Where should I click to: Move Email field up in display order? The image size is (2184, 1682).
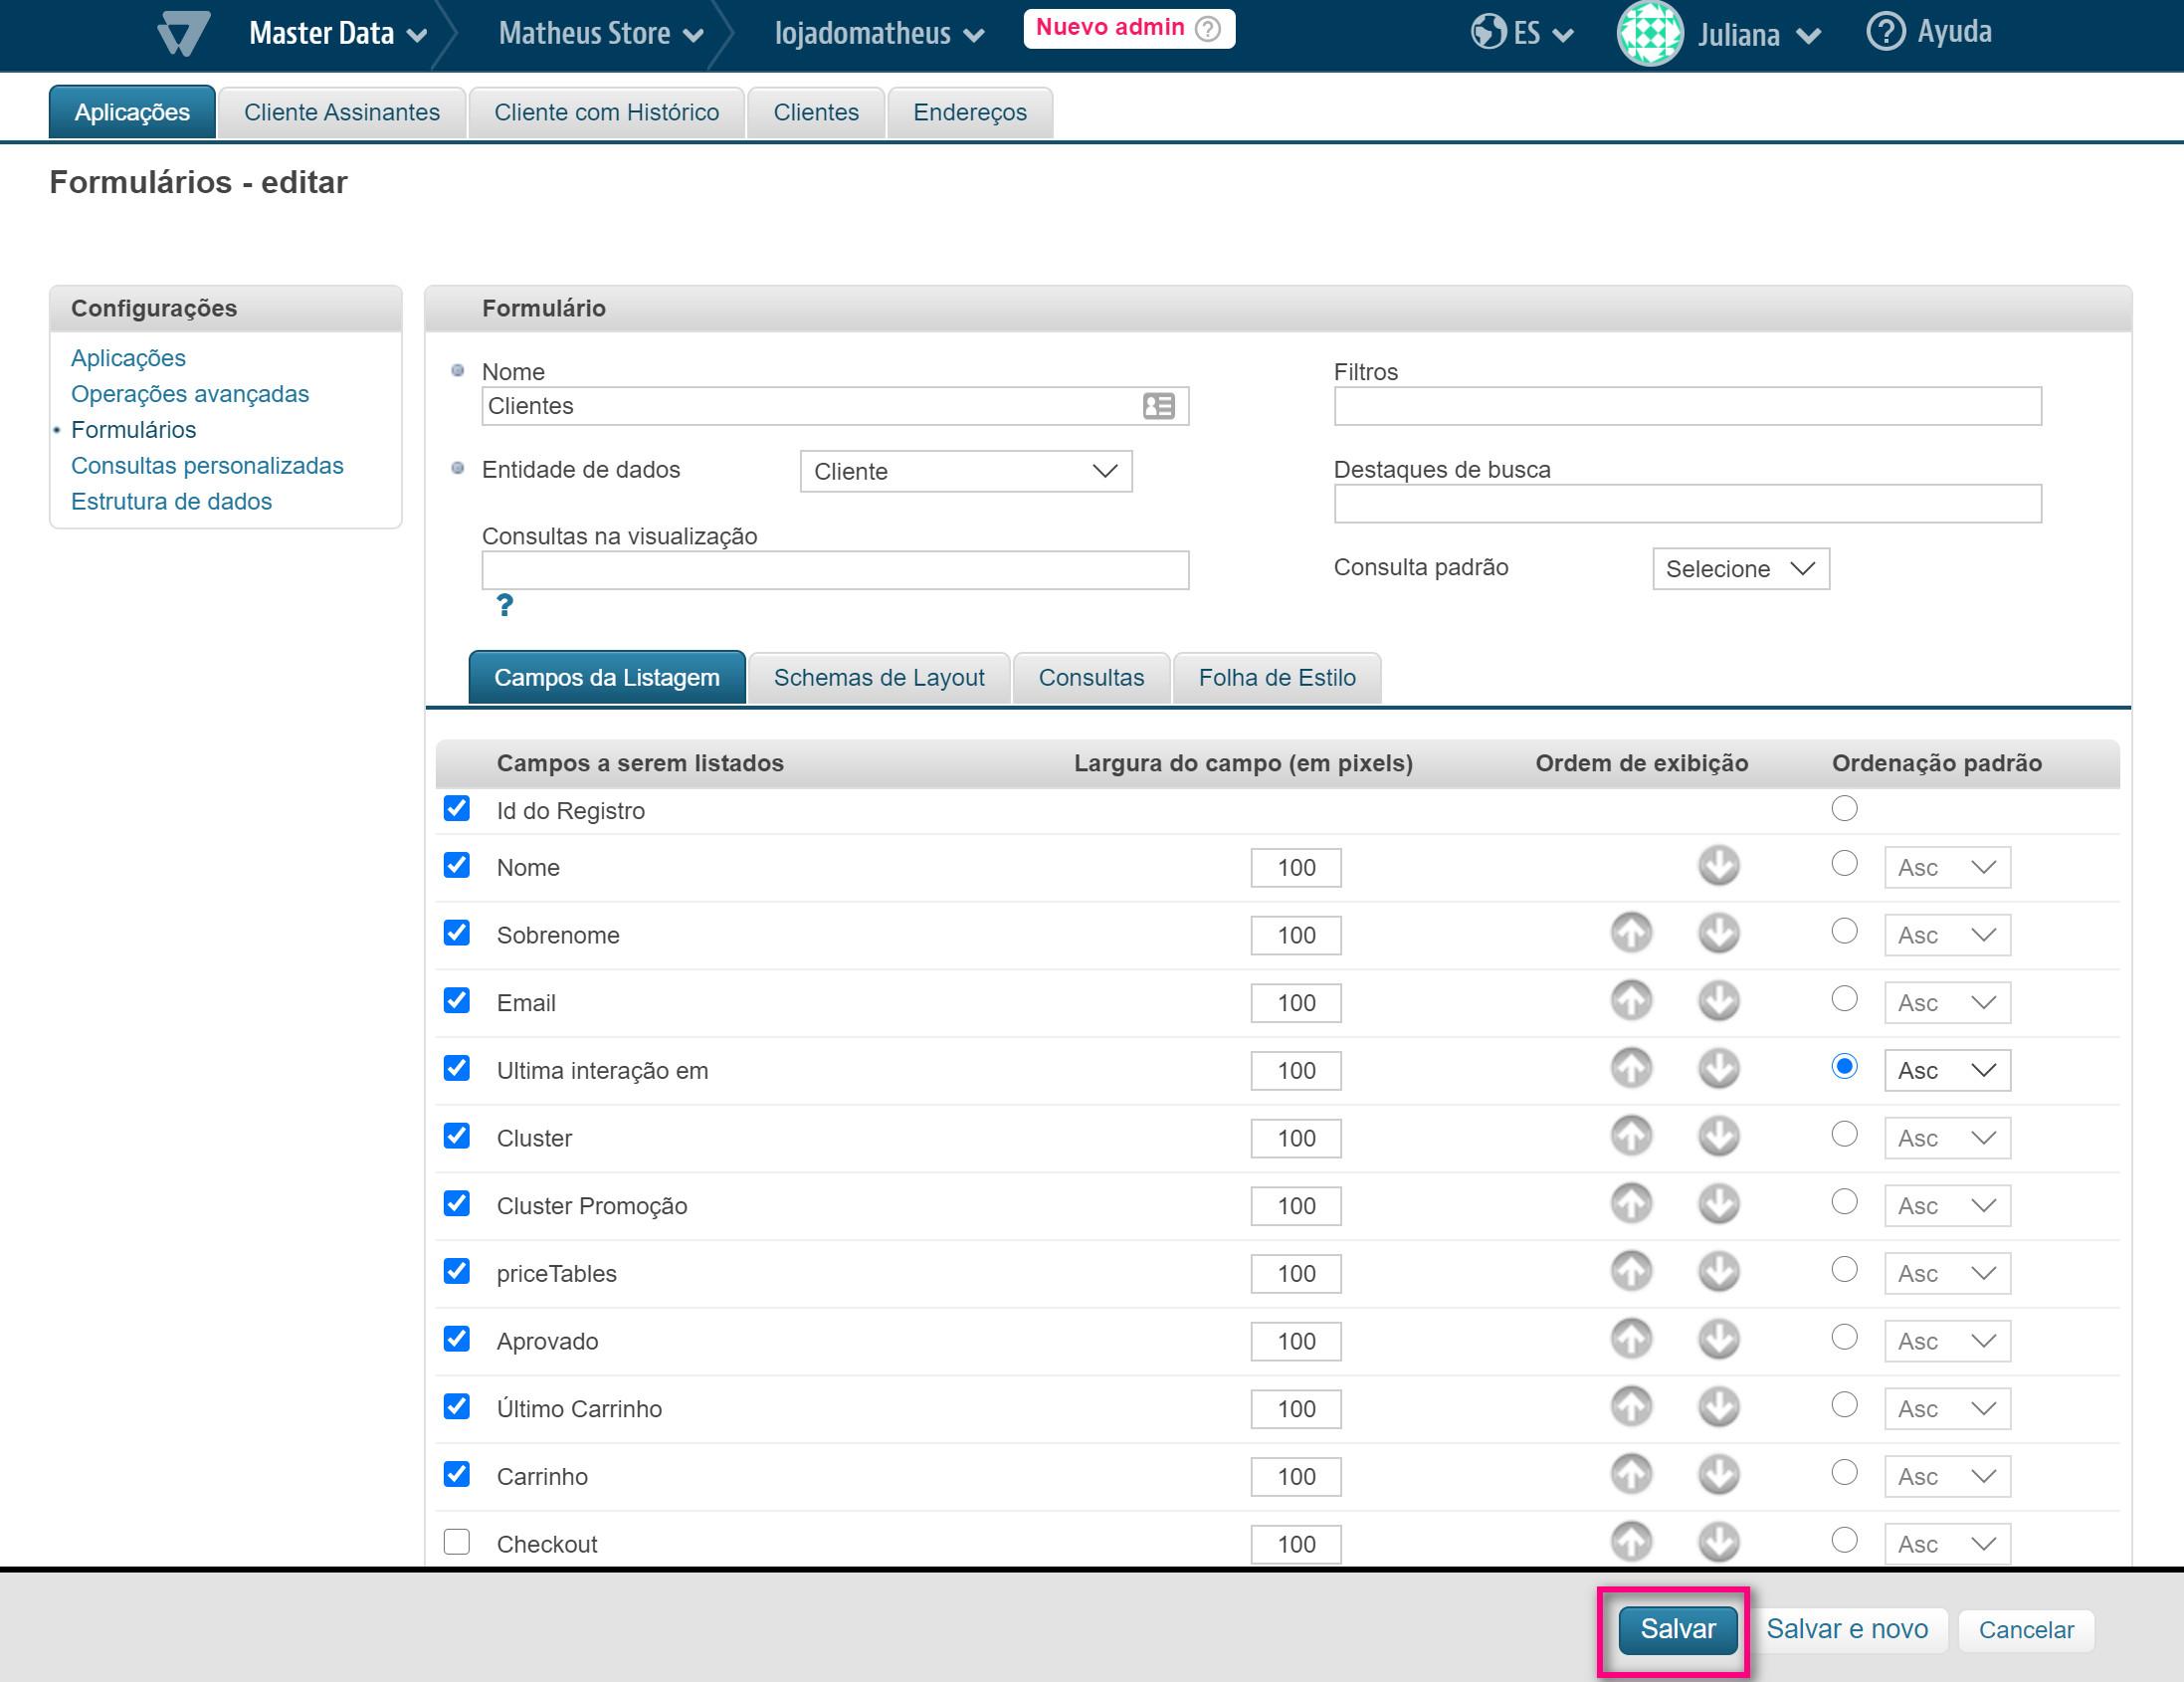pyautogui.click(x=1631, y=1001)
